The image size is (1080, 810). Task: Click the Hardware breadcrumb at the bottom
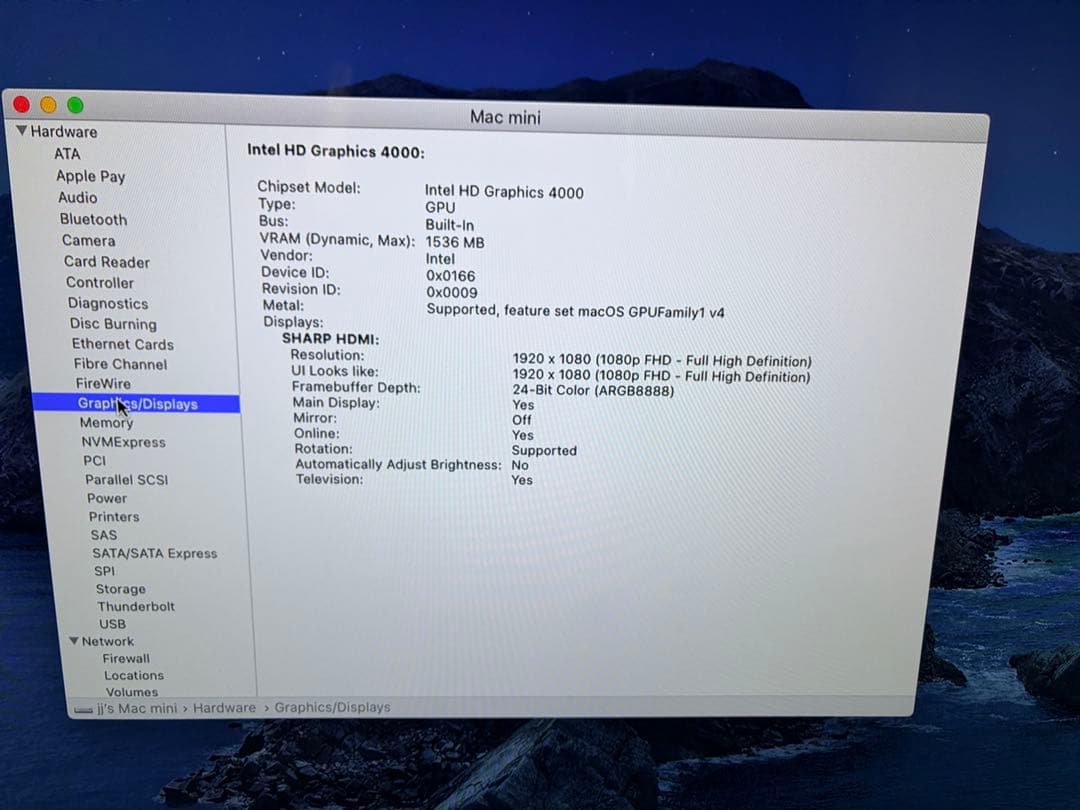coord(224,707)
